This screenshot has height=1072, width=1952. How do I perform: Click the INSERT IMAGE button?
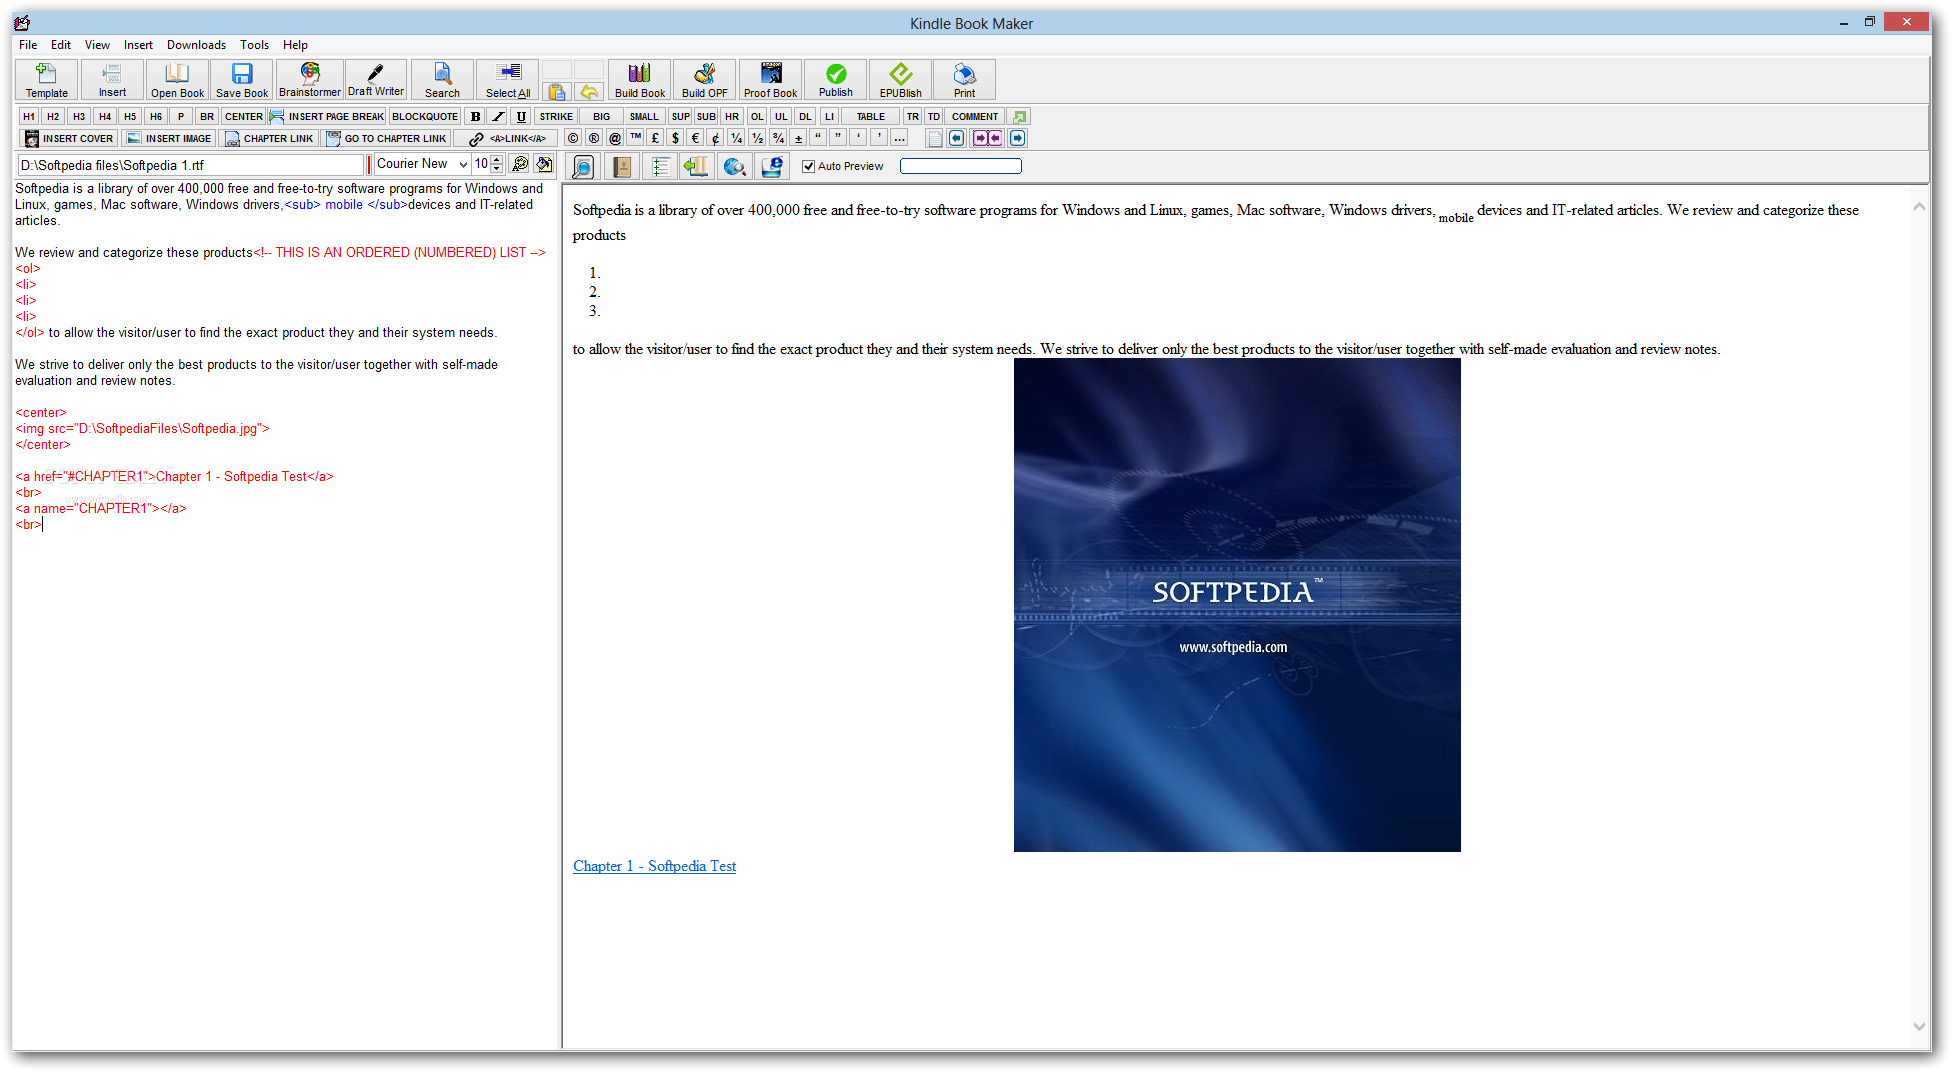(169, 138)
